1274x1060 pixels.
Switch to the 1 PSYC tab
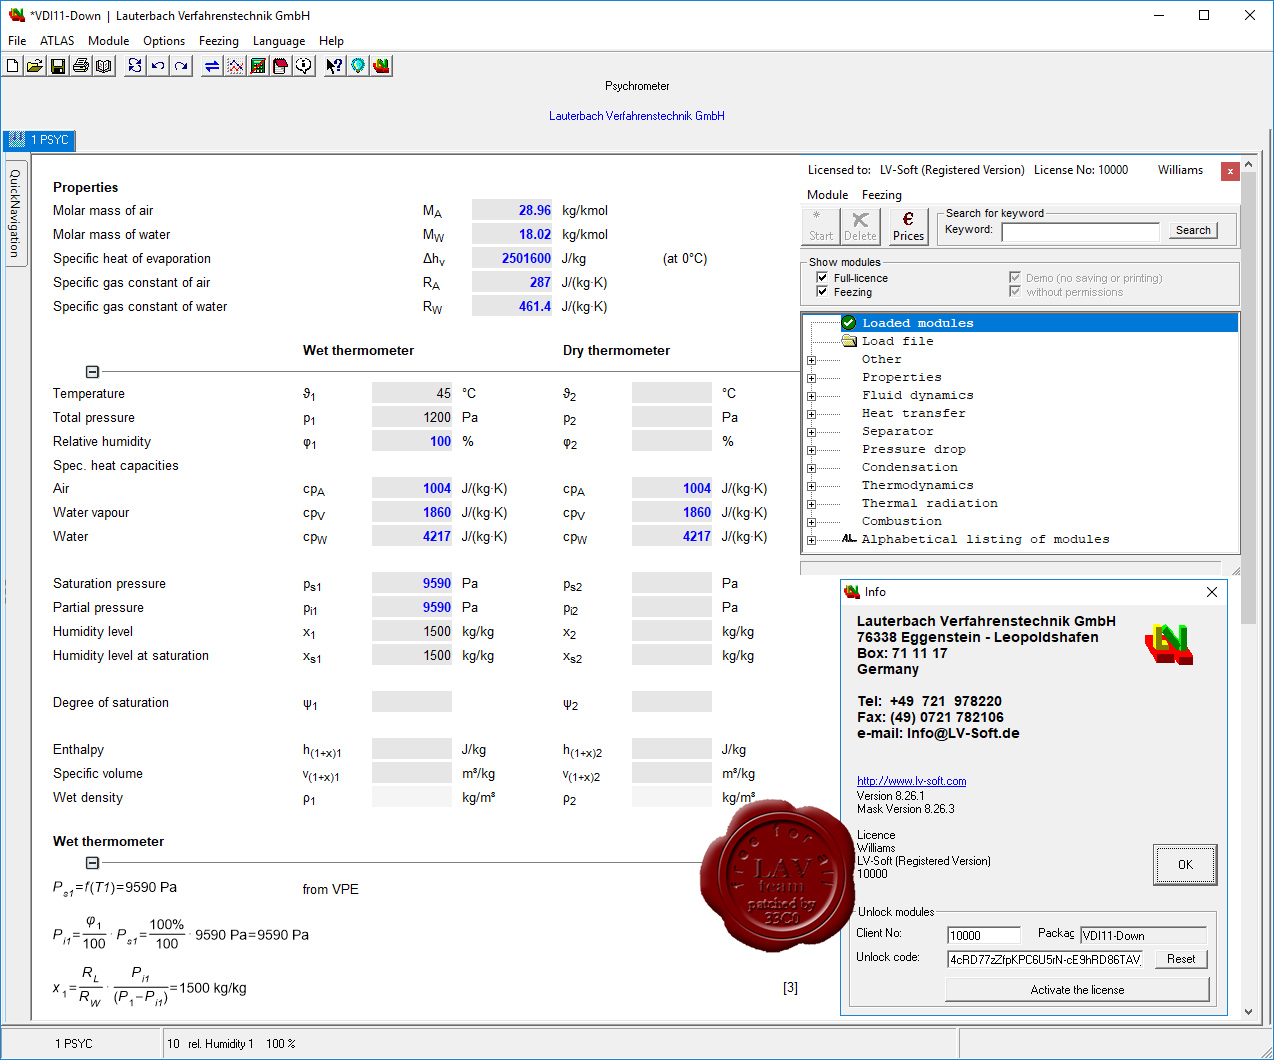40,140
